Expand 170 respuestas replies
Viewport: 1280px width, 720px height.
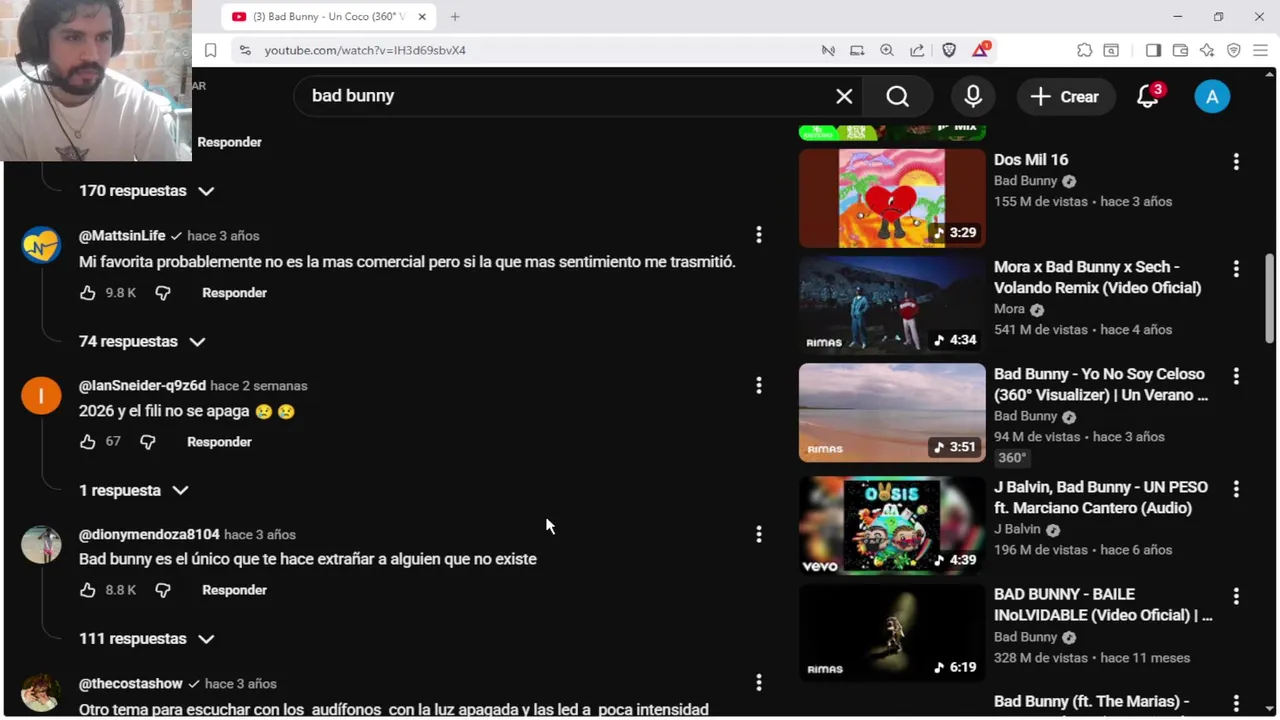tap(146, 191)
